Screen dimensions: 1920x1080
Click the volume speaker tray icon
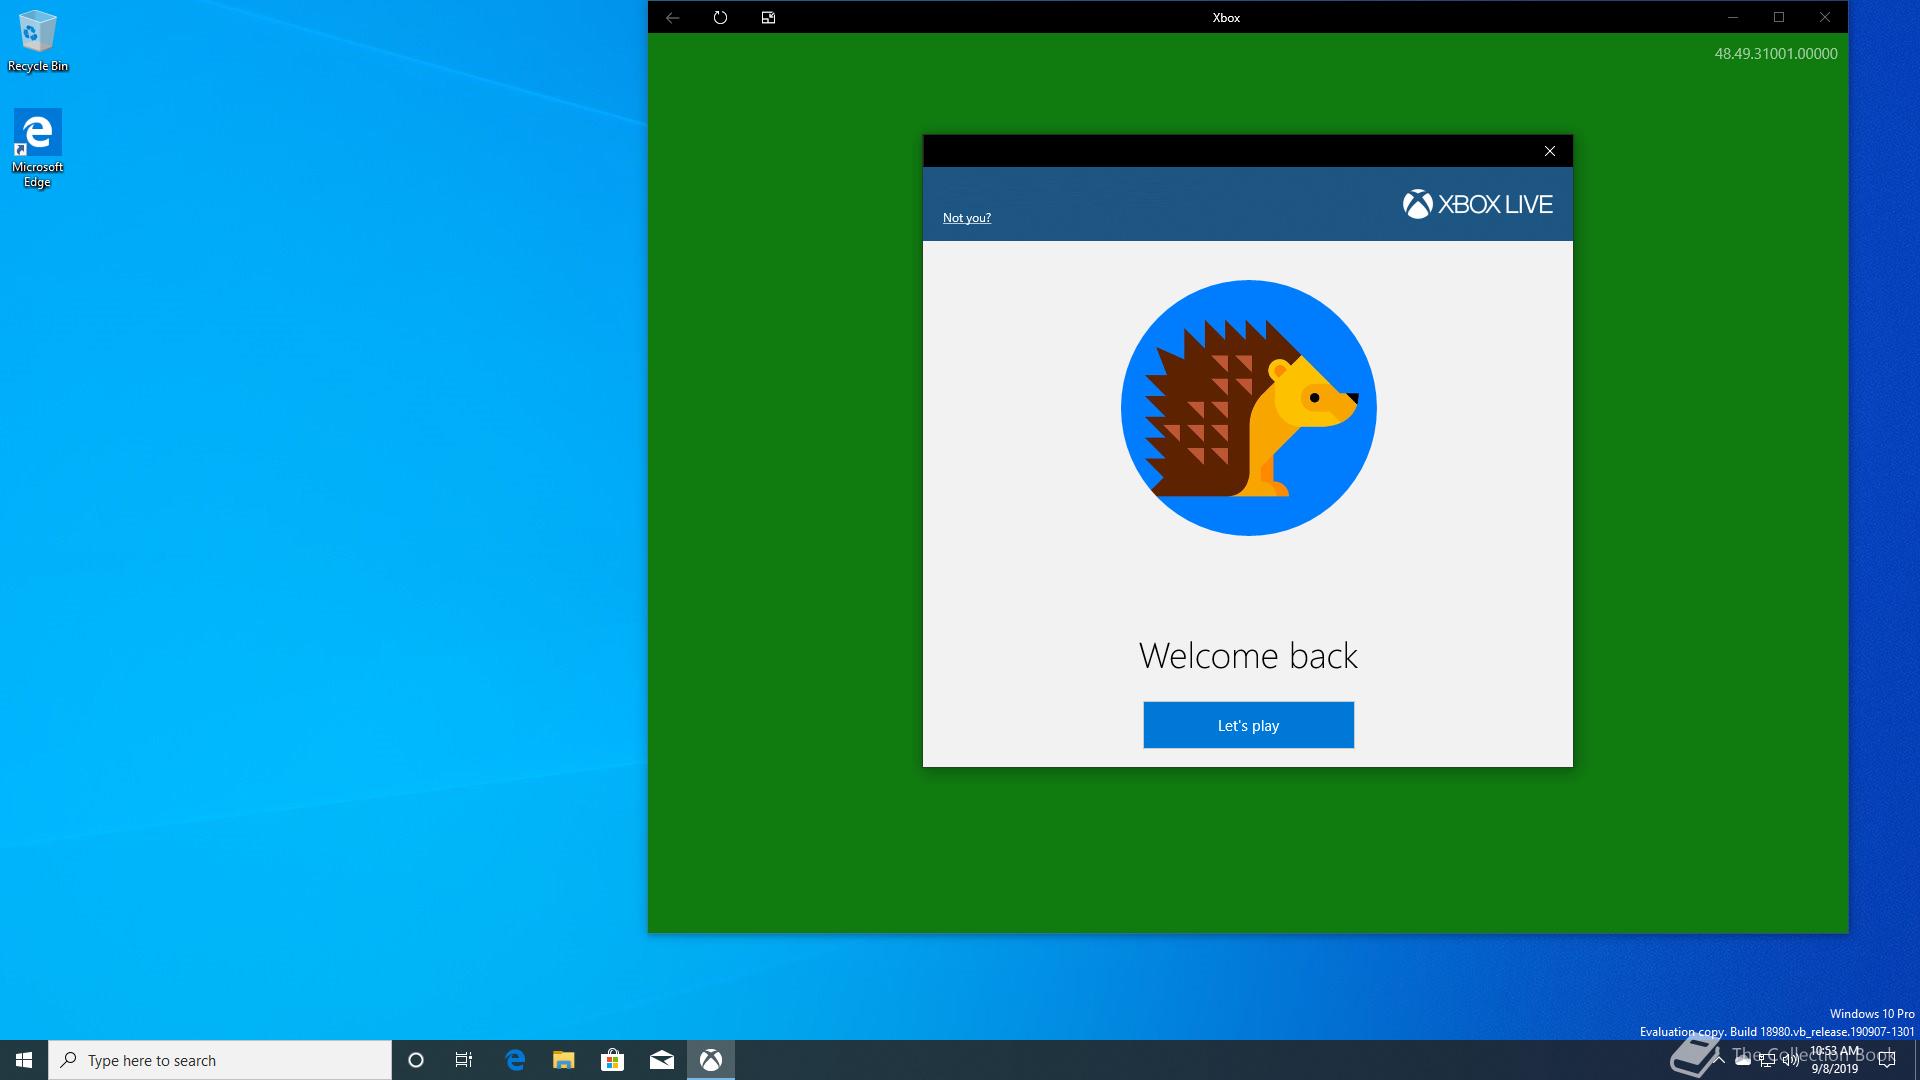[1791, 1060]
